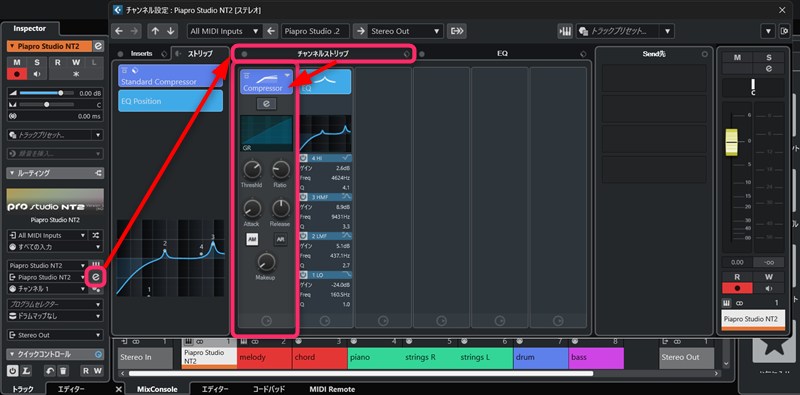Go to previous channel with back arrow
This screenshot has height=395, width=800.
pos(119,31)
